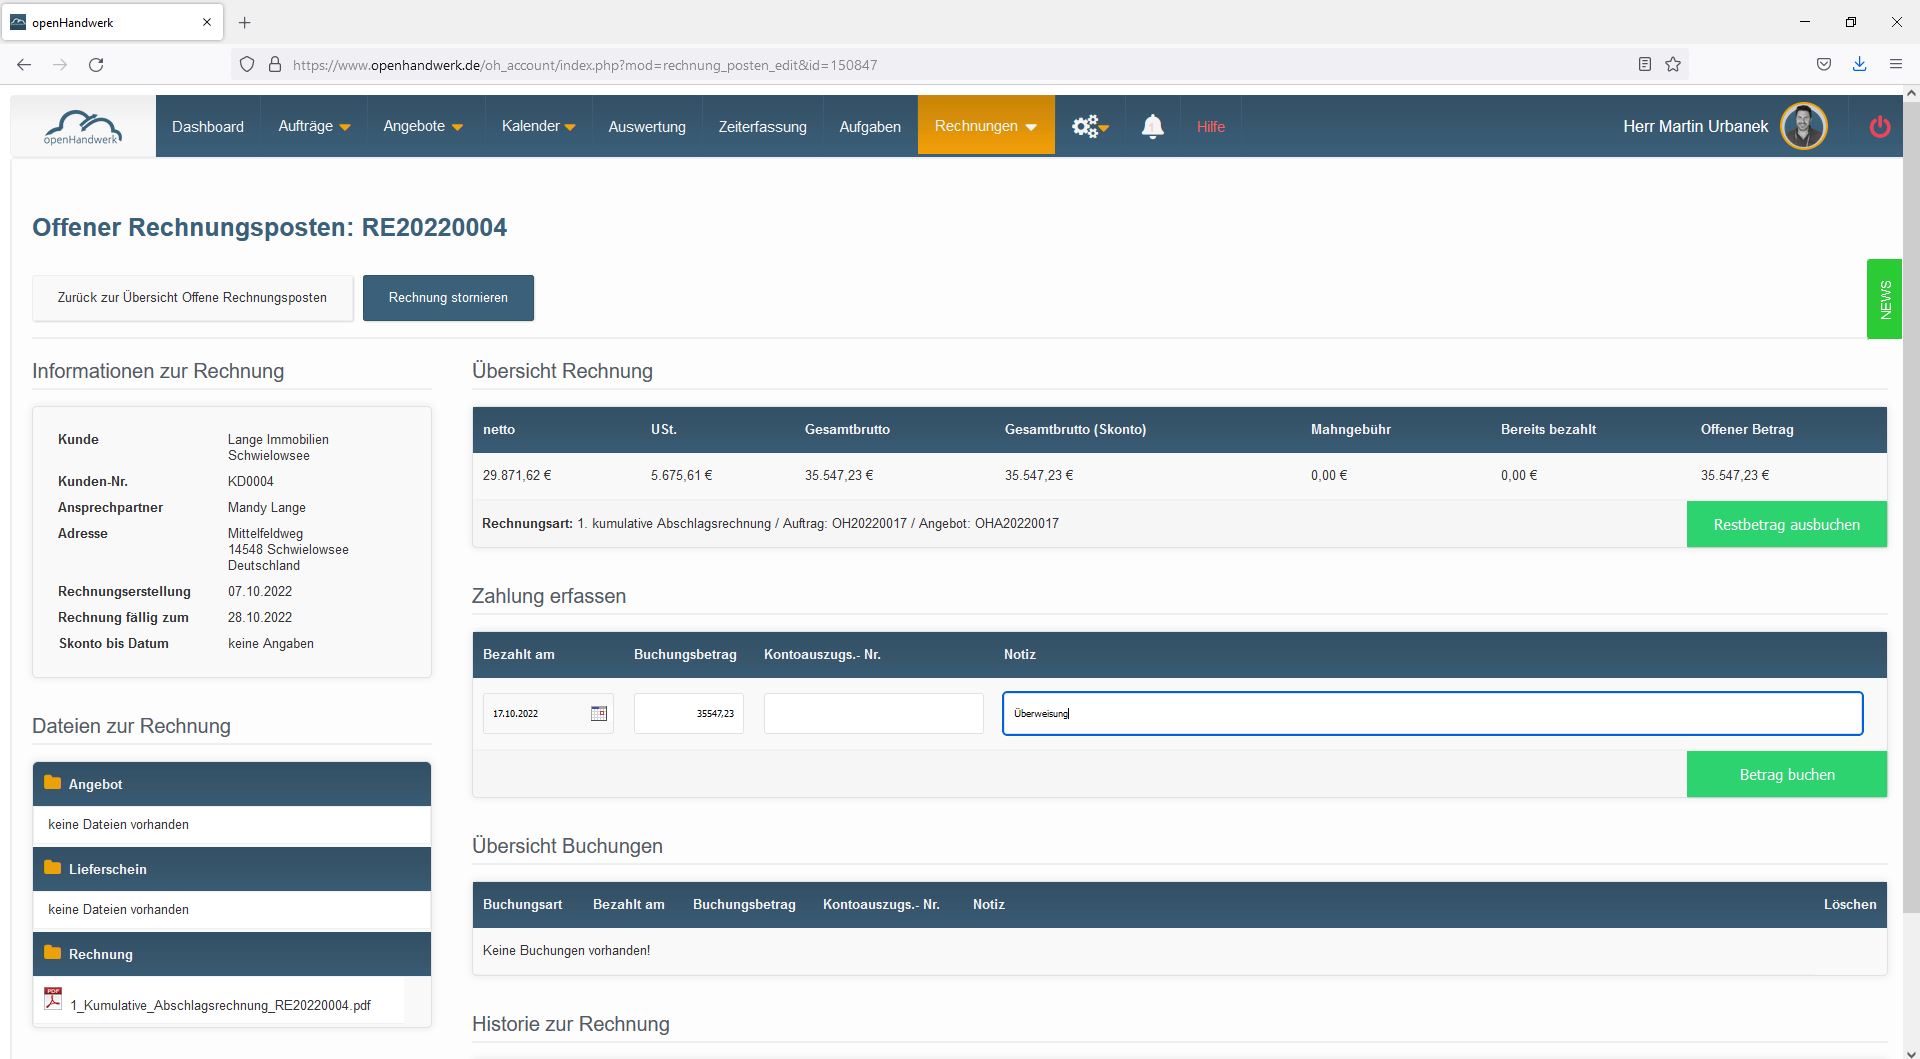1920x1059 pixels.
Task: Click the Firefox downloads icon
Action: [1859, 65]
